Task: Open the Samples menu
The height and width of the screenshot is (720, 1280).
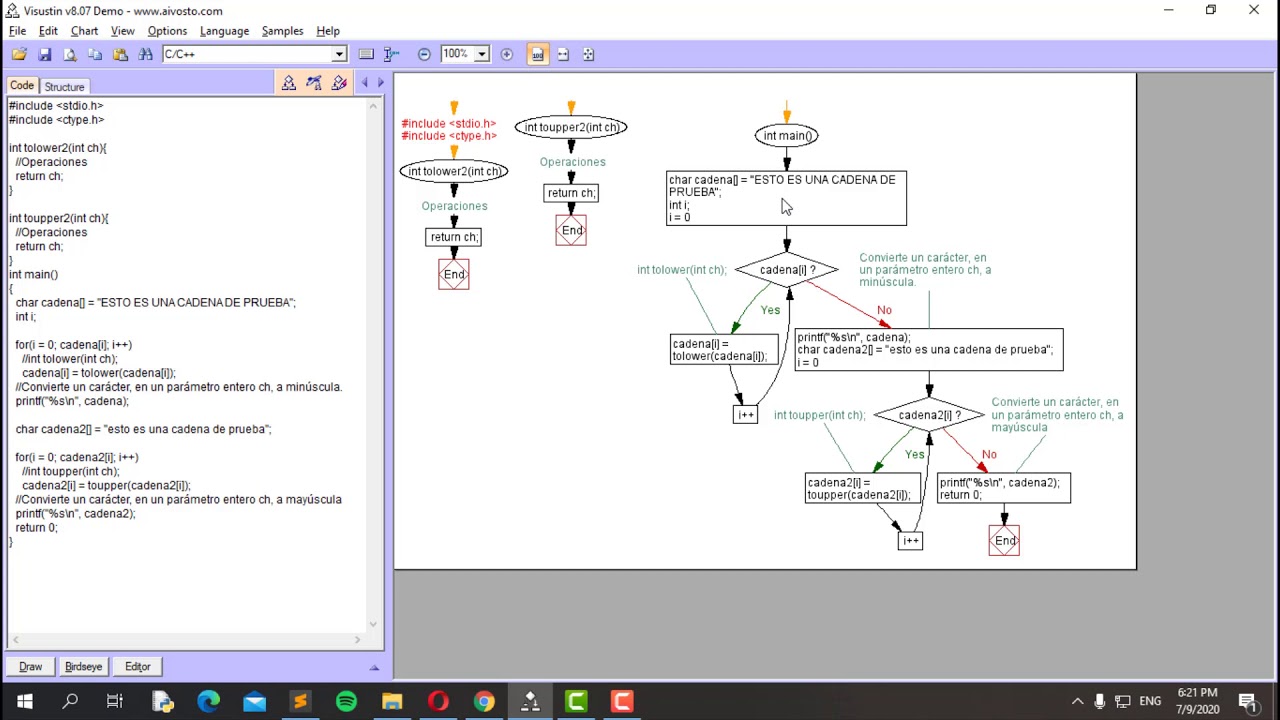Action: [282, 31]
